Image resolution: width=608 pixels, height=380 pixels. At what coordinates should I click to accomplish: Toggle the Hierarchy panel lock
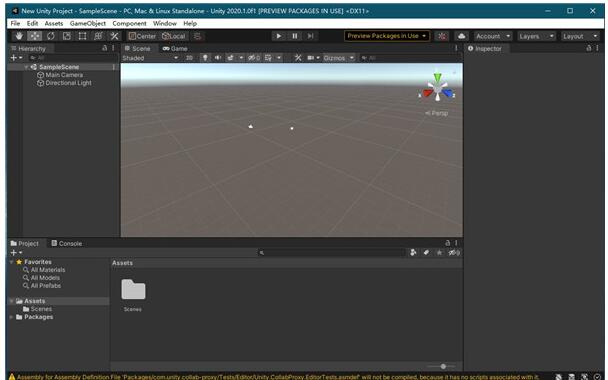[104, 48]
